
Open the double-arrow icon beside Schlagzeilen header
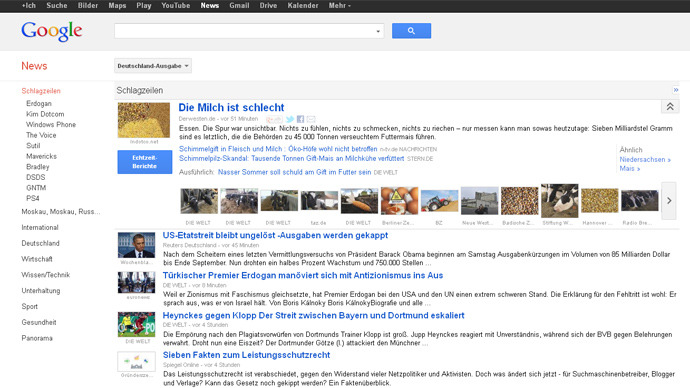coord(675,90)
